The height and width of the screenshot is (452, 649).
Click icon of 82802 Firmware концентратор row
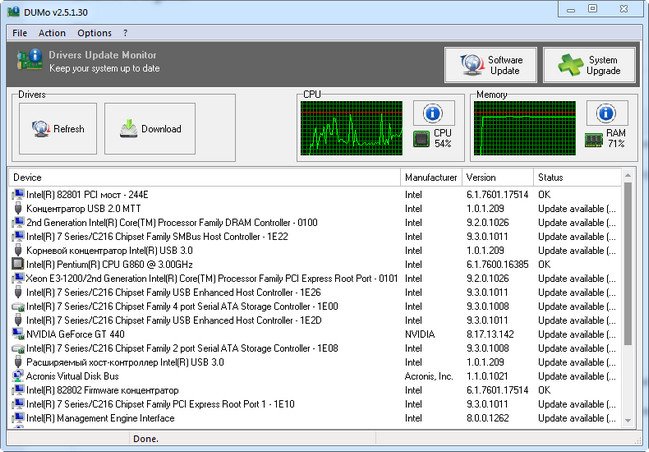[18, 390]
